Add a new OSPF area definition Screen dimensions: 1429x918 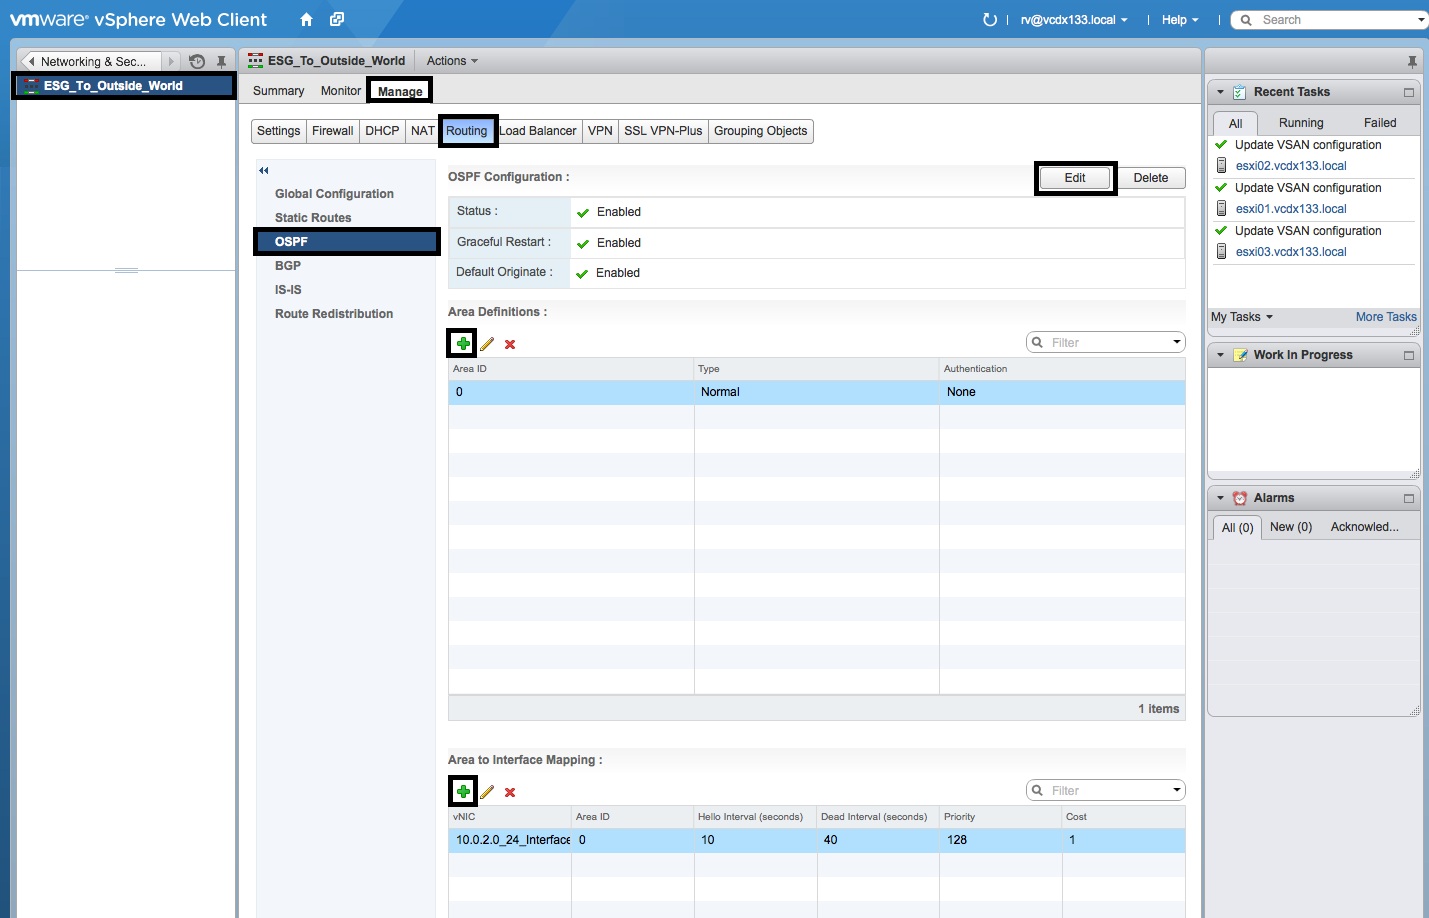(463, 344)
